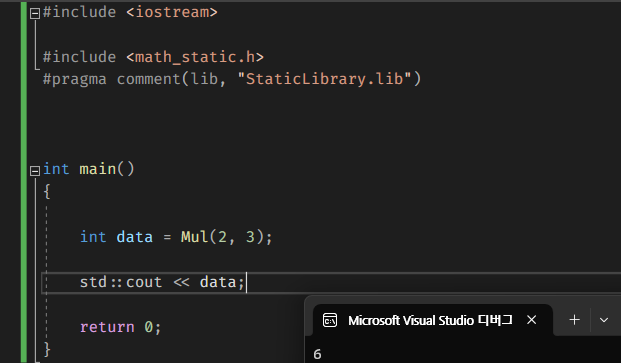Click the data identifier after the << operator
The image size is (621, 363).
[218, 282]
